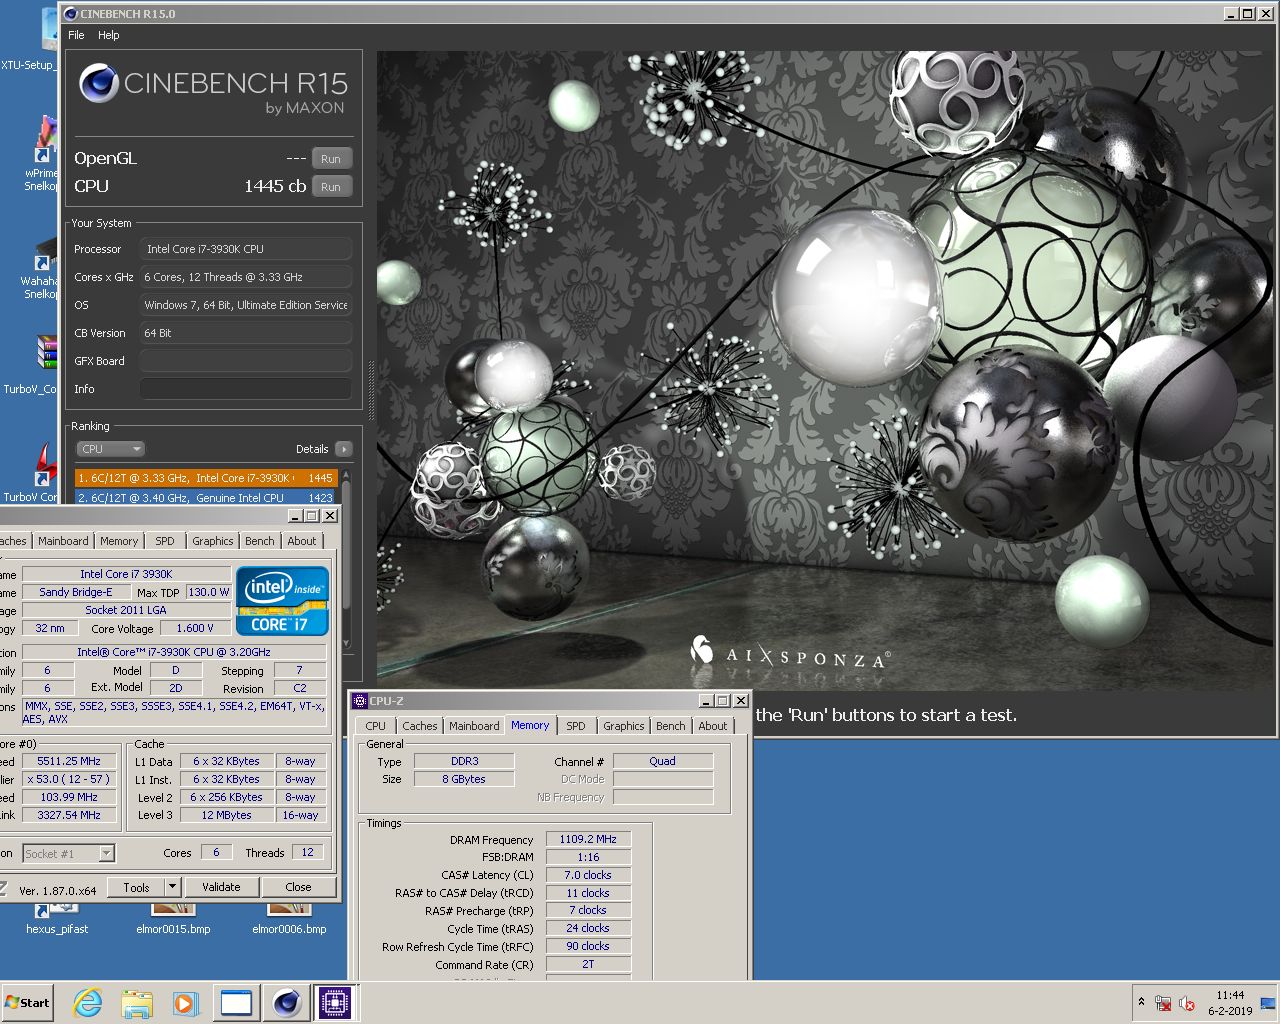Viewport: 1280px width, 1024px height.
Task: Open Memory tab in rear CPU-Z window
Action: click(119, 541)
